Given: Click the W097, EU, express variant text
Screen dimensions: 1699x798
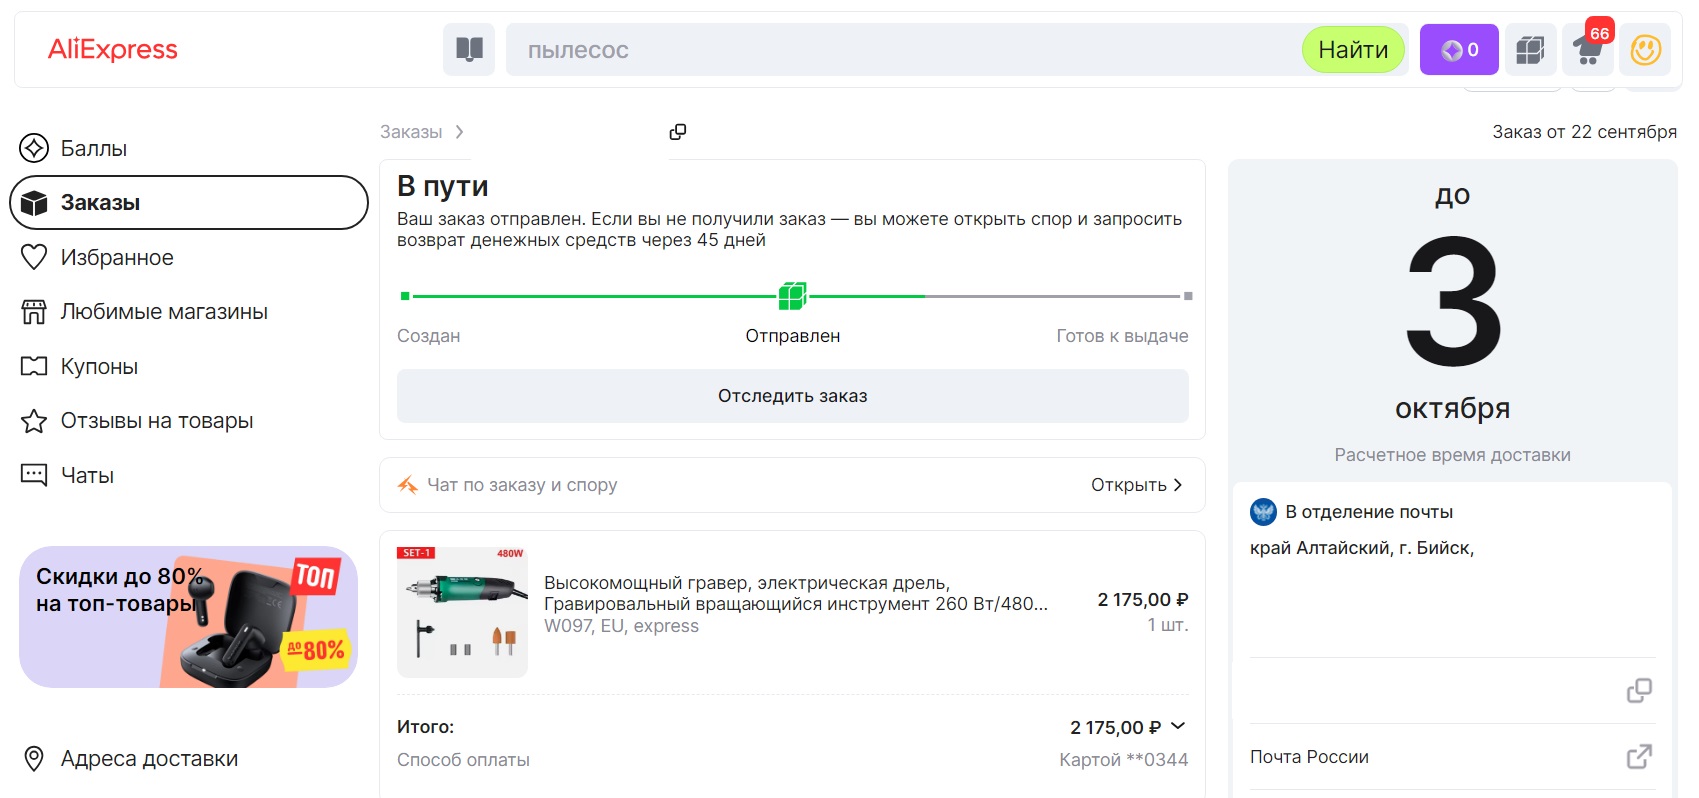Looking at the screenshot, I should pos(621,626).
